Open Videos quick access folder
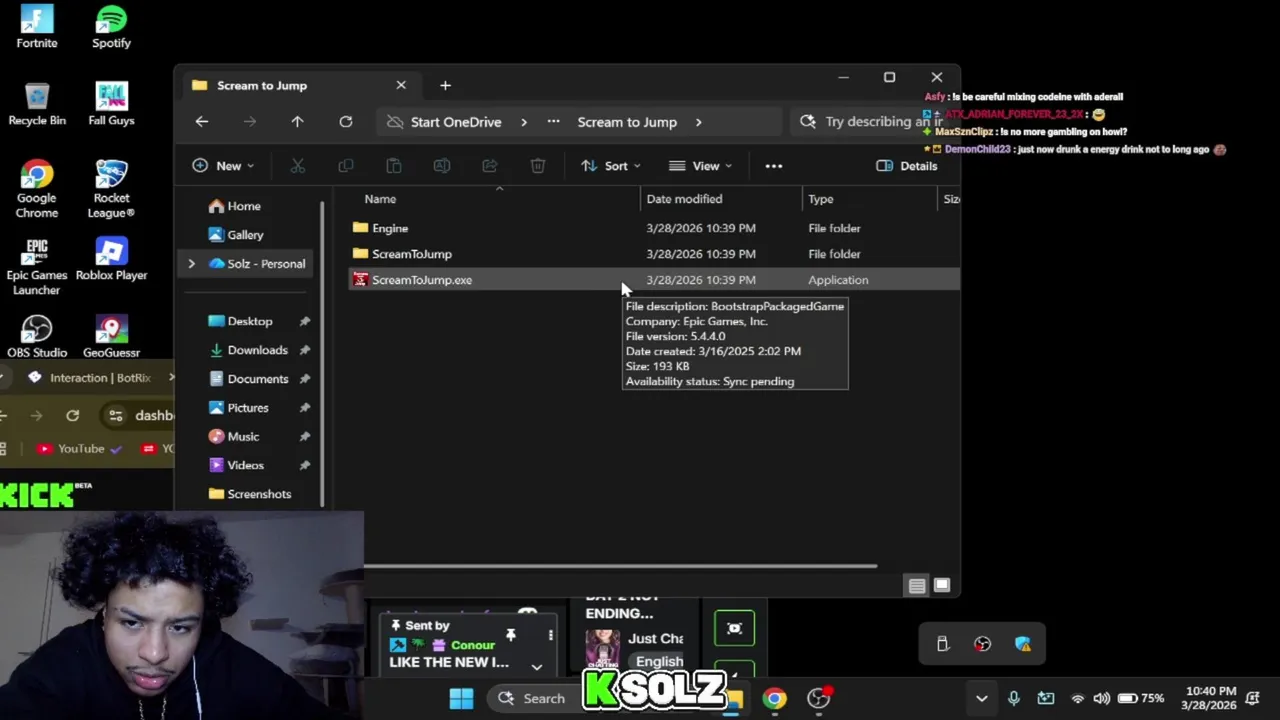Image resolution: width=1280 pixels, height=720 pixels. pyautogui.click(x=245, y=465)
